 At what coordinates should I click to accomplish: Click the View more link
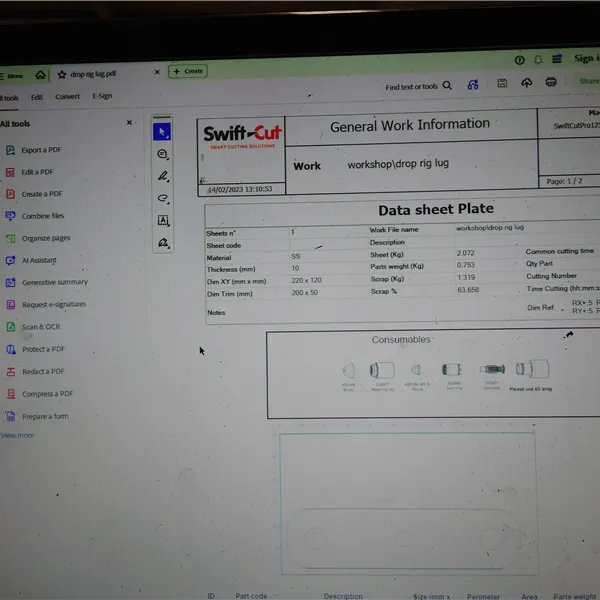pos(17,435)
